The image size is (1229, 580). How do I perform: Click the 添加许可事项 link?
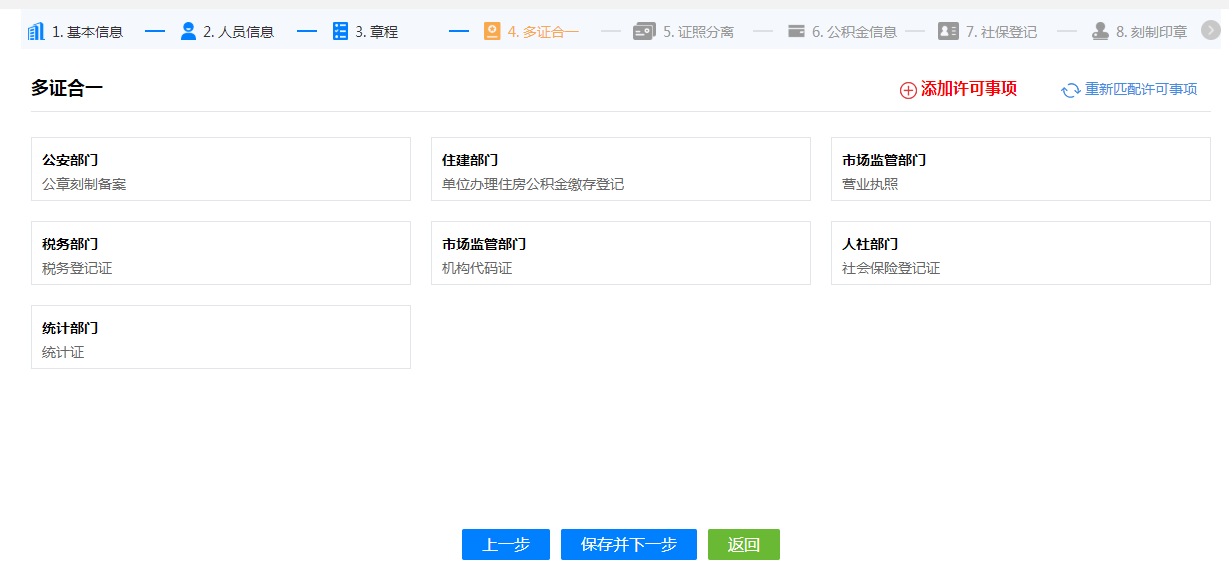tap(969, 89)
